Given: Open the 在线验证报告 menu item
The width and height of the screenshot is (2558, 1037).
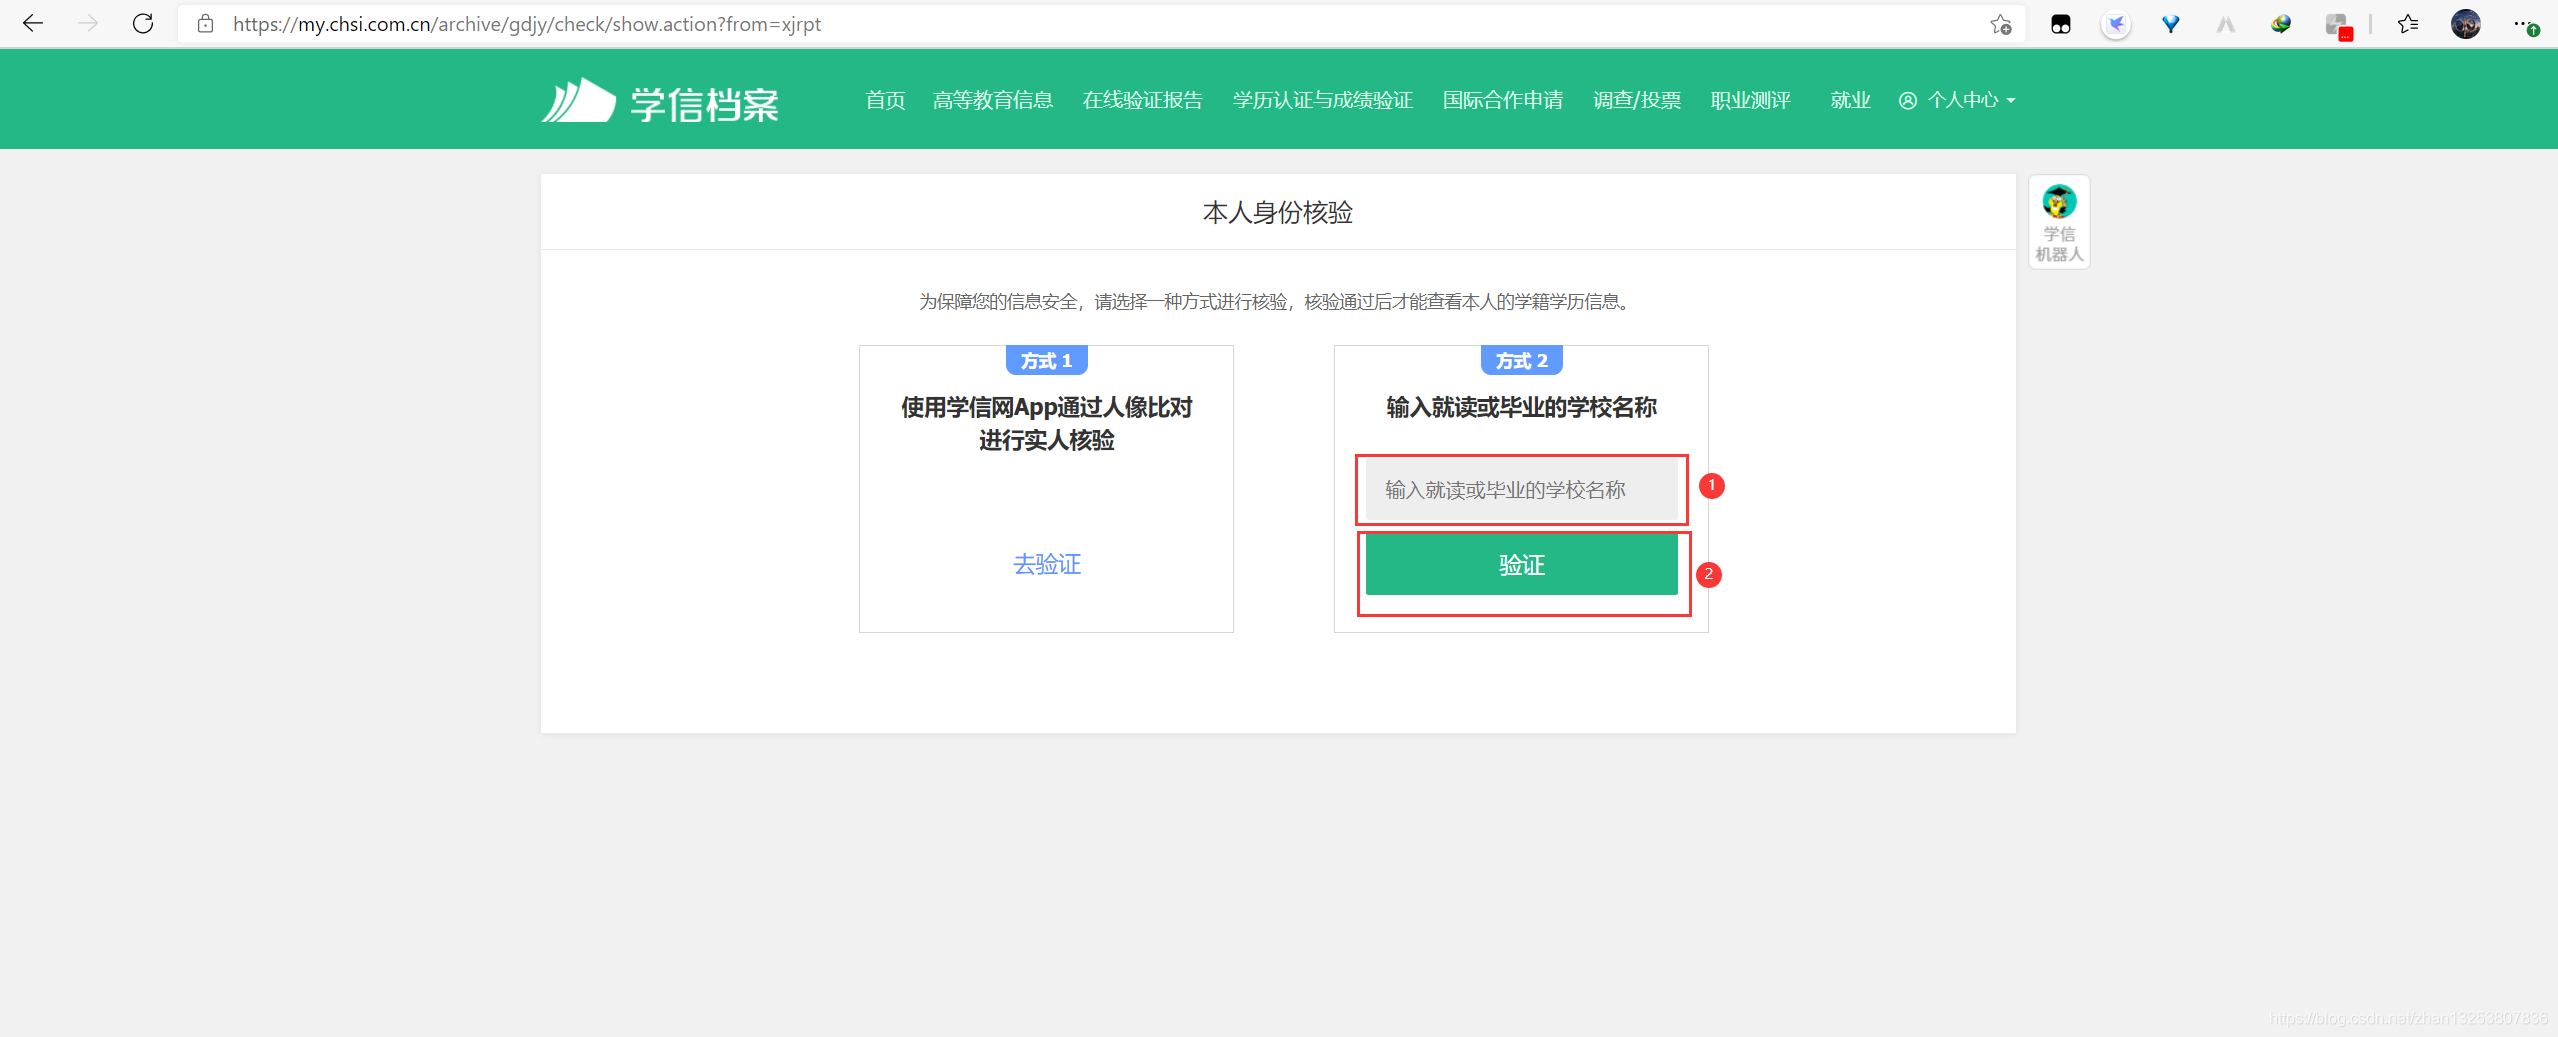Looking at the screenshot, I should pos(1142,99).
